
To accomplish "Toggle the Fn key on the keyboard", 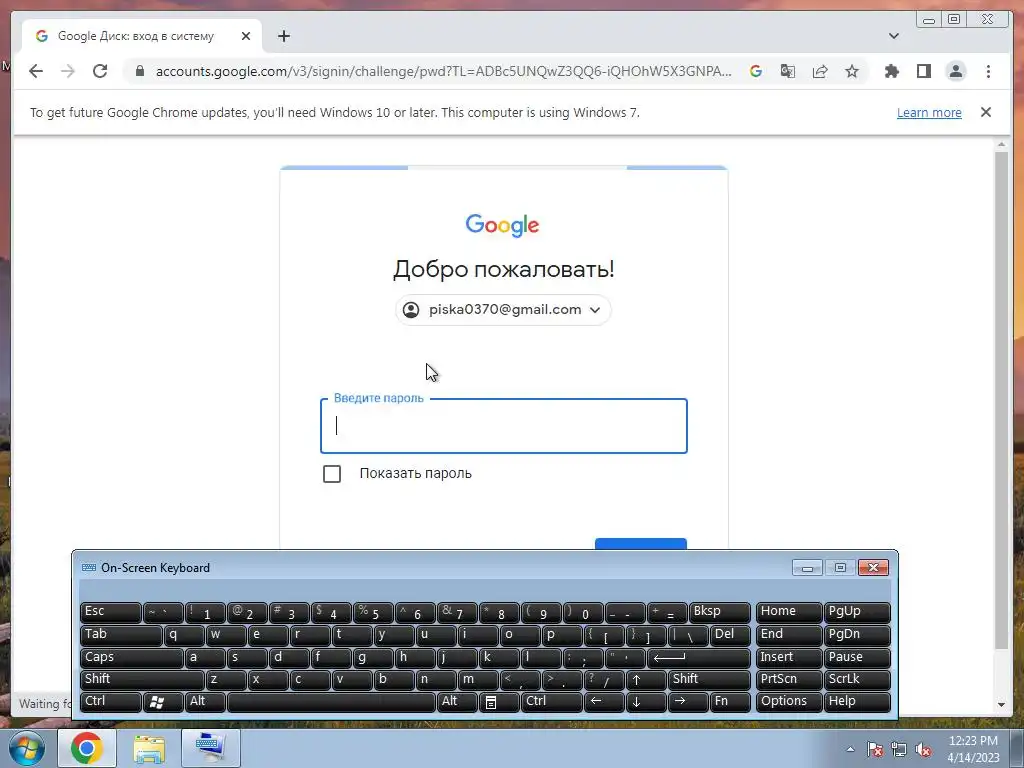I will (x=729, y=701).
